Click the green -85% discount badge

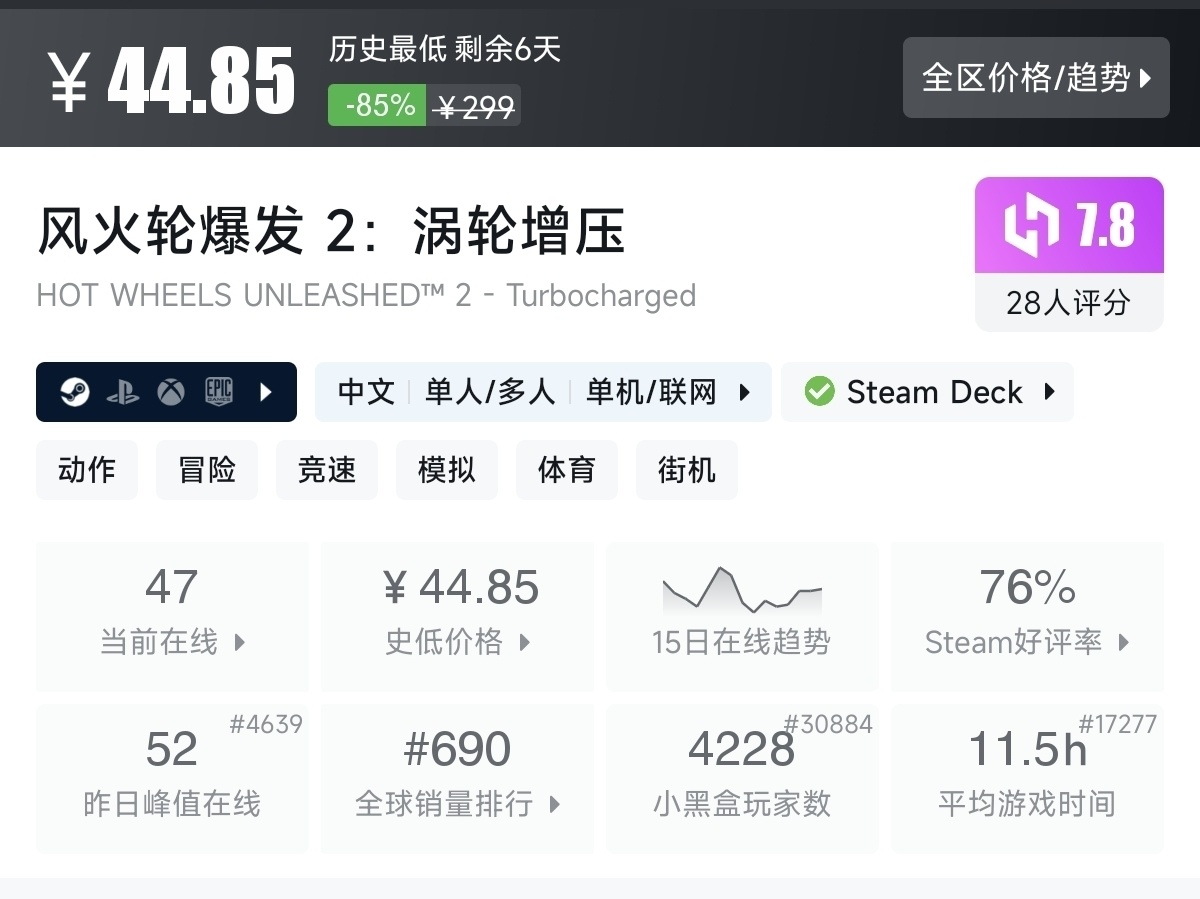[378, 105]
